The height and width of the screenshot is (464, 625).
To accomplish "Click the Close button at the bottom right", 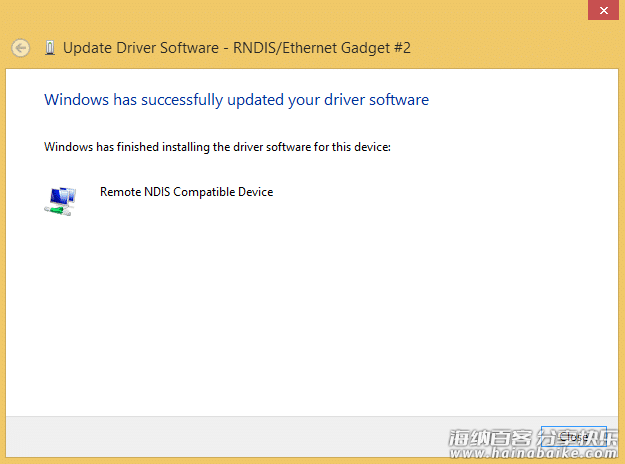I will pyautogui.click(x=574, y=436).
